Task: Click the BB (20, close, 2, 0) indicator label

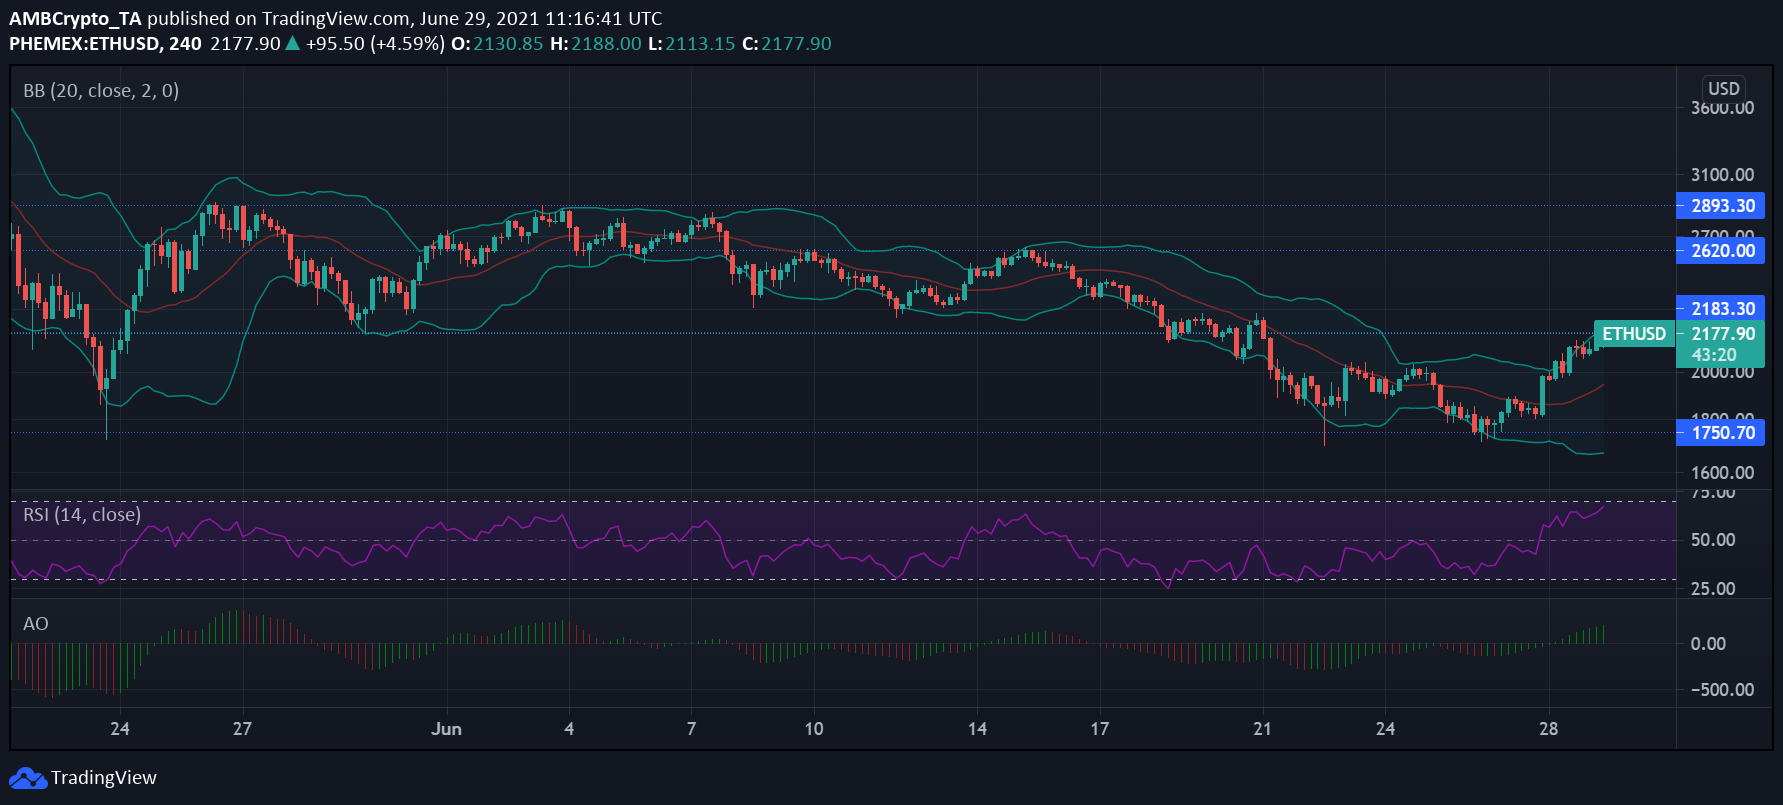Action: pos(101,91)
